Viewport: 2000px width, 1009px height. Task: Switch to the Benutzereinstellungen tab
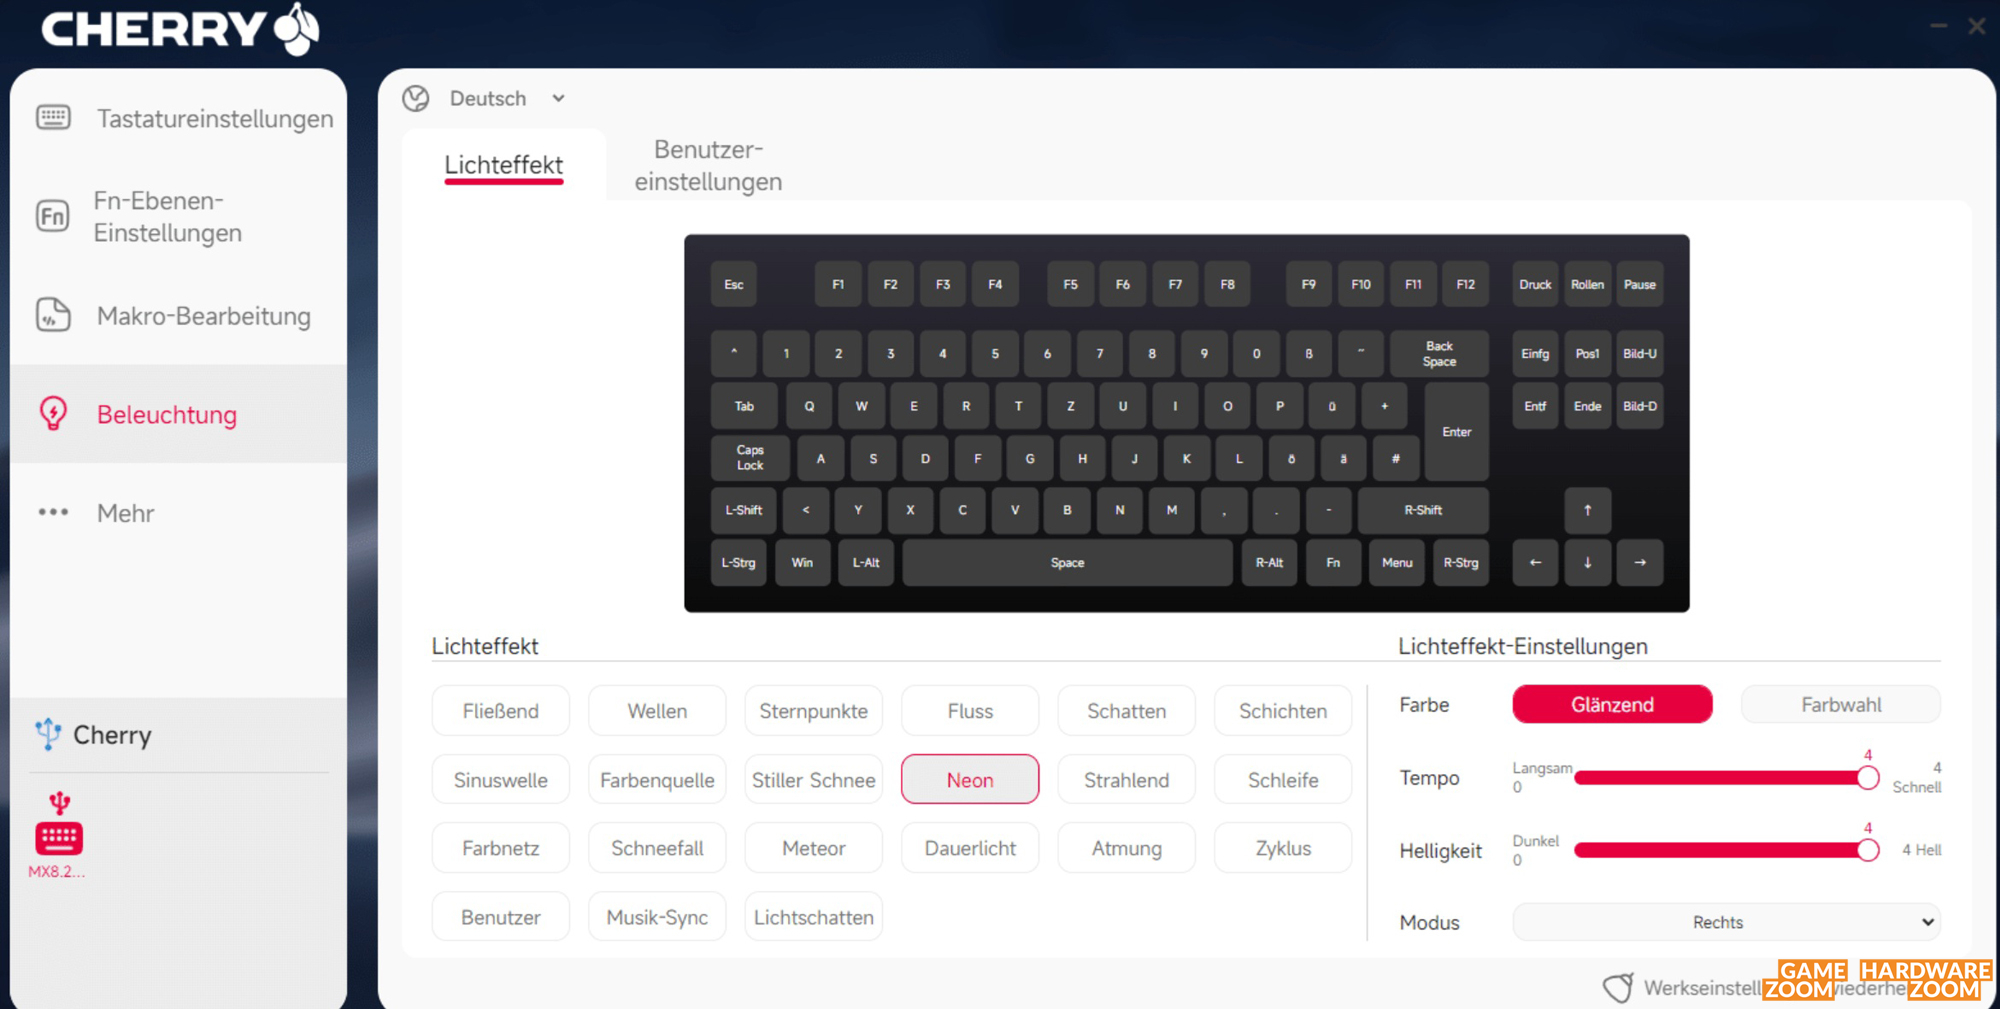pos(708,166)
